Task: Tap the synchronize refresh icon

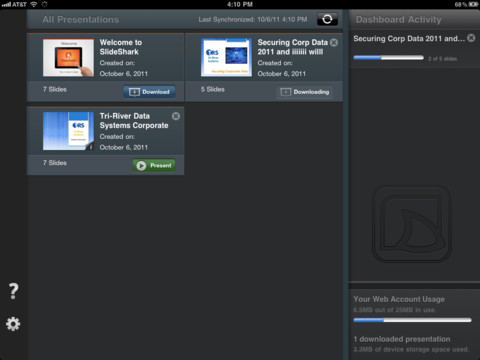Action: [327, 19]
